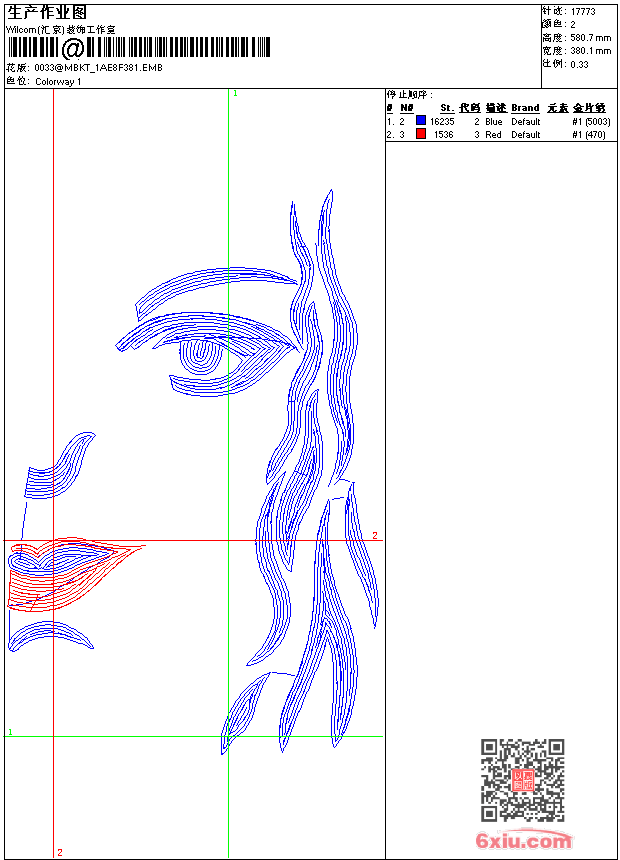620x860 pixels.
Task: Click the green marker 1 at left
Action: [10, 732]
